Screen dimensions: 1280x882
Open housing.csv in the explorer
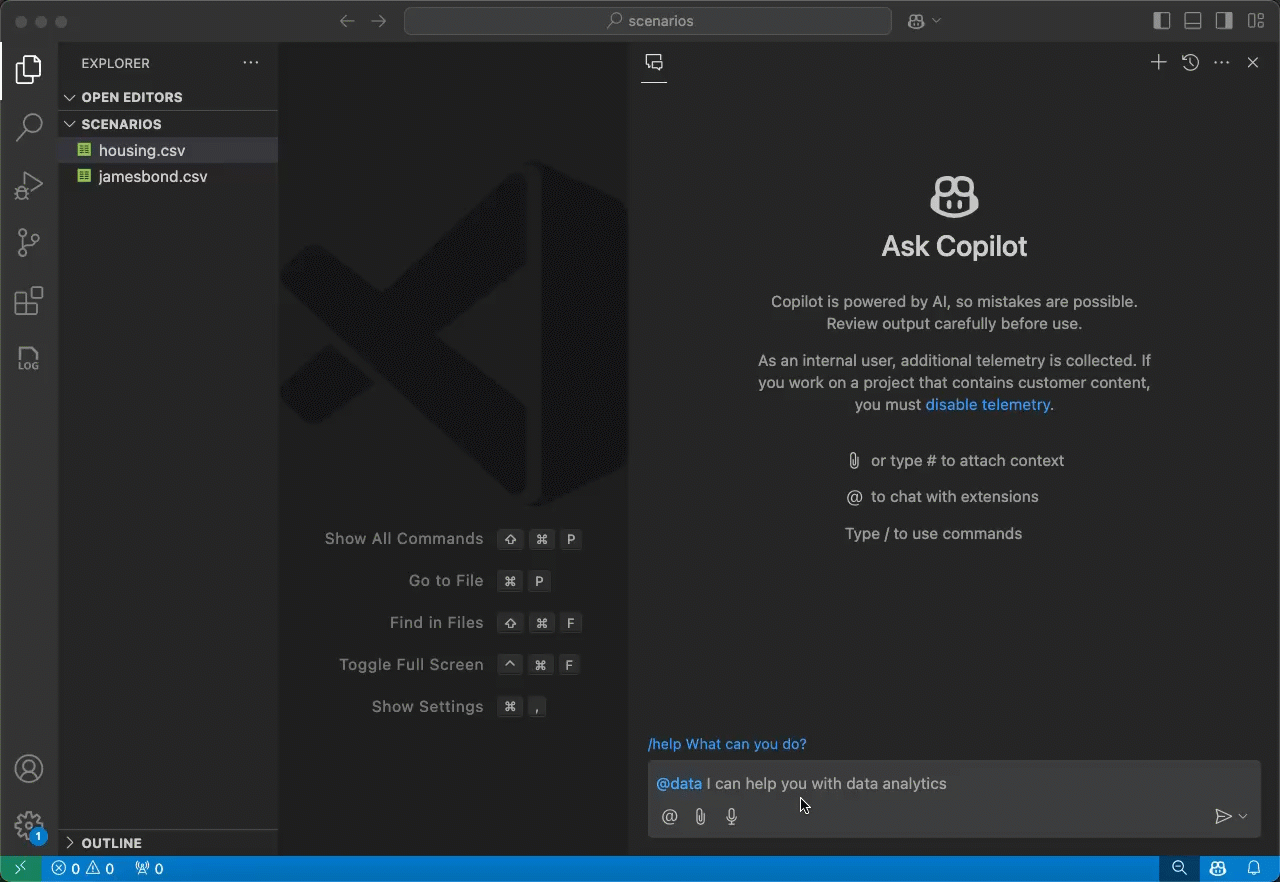[x=168, y=151]
